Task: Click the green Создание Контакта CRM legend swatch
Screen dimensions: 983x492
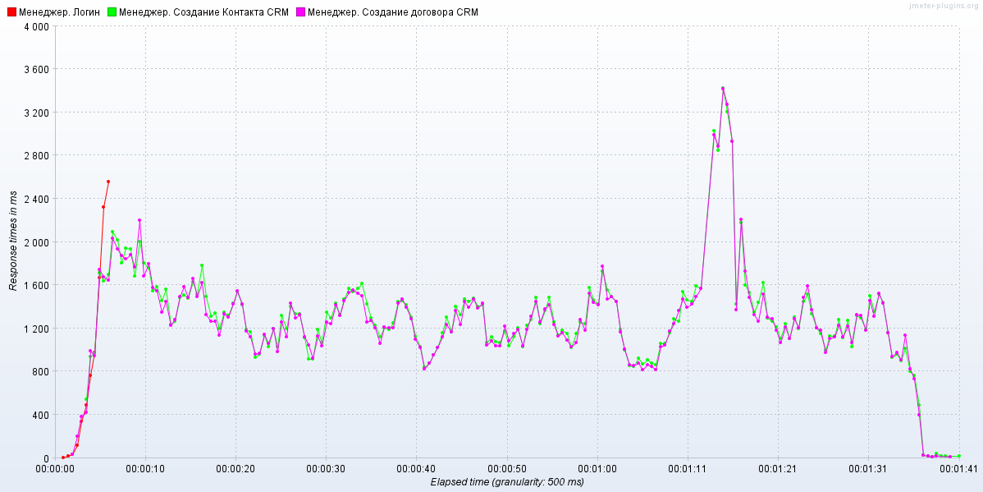Action: (x=111, y=12)
